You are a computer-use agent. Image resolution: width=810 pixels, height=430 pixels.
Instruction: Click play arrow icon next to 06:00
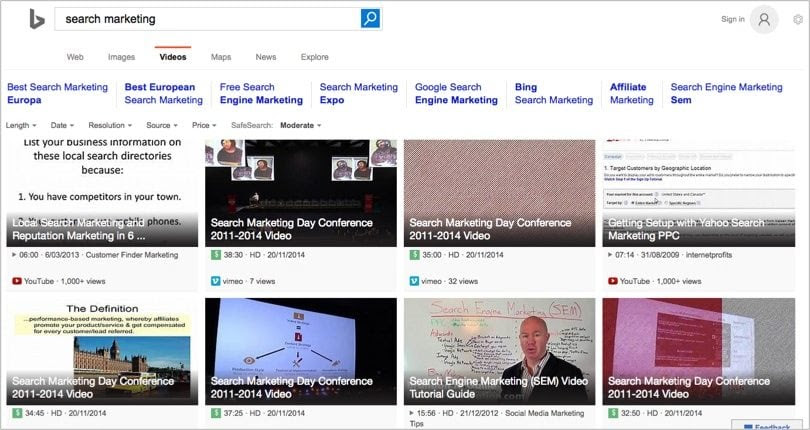pos(14,255)
